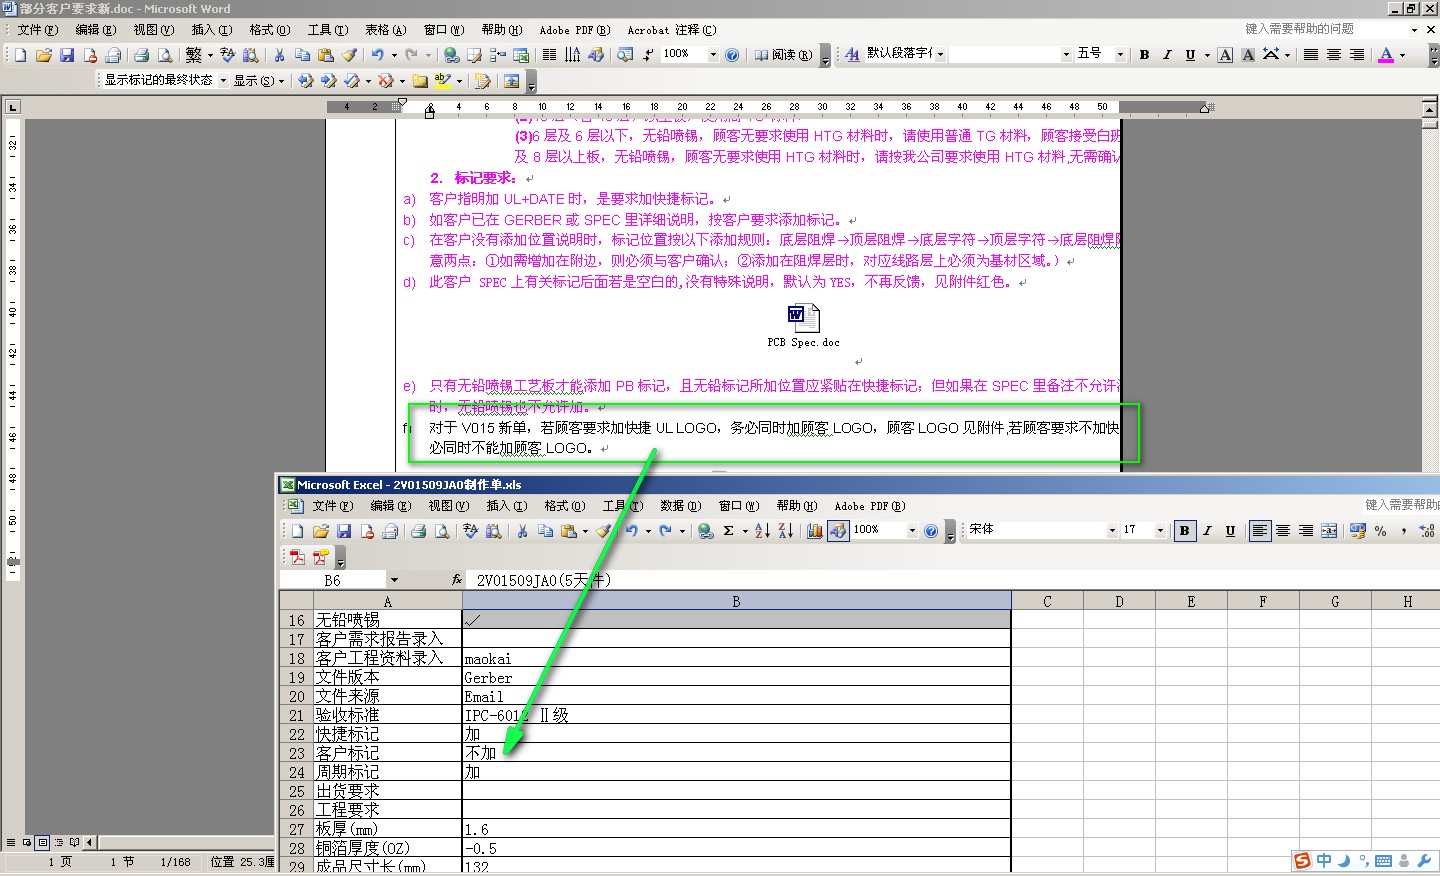Open Excel font dropdown showing 宋体
The image size is (1440, 876).
click(x=1111, y=531)
